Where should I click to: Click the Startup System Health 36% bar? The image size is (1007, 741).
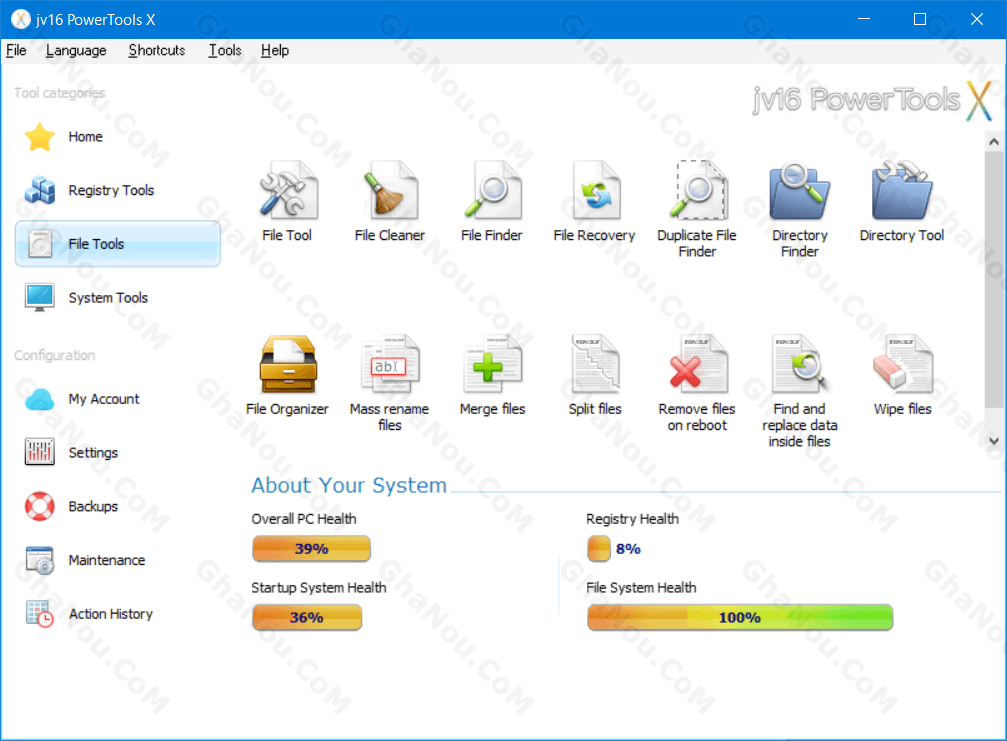(307, 617)
